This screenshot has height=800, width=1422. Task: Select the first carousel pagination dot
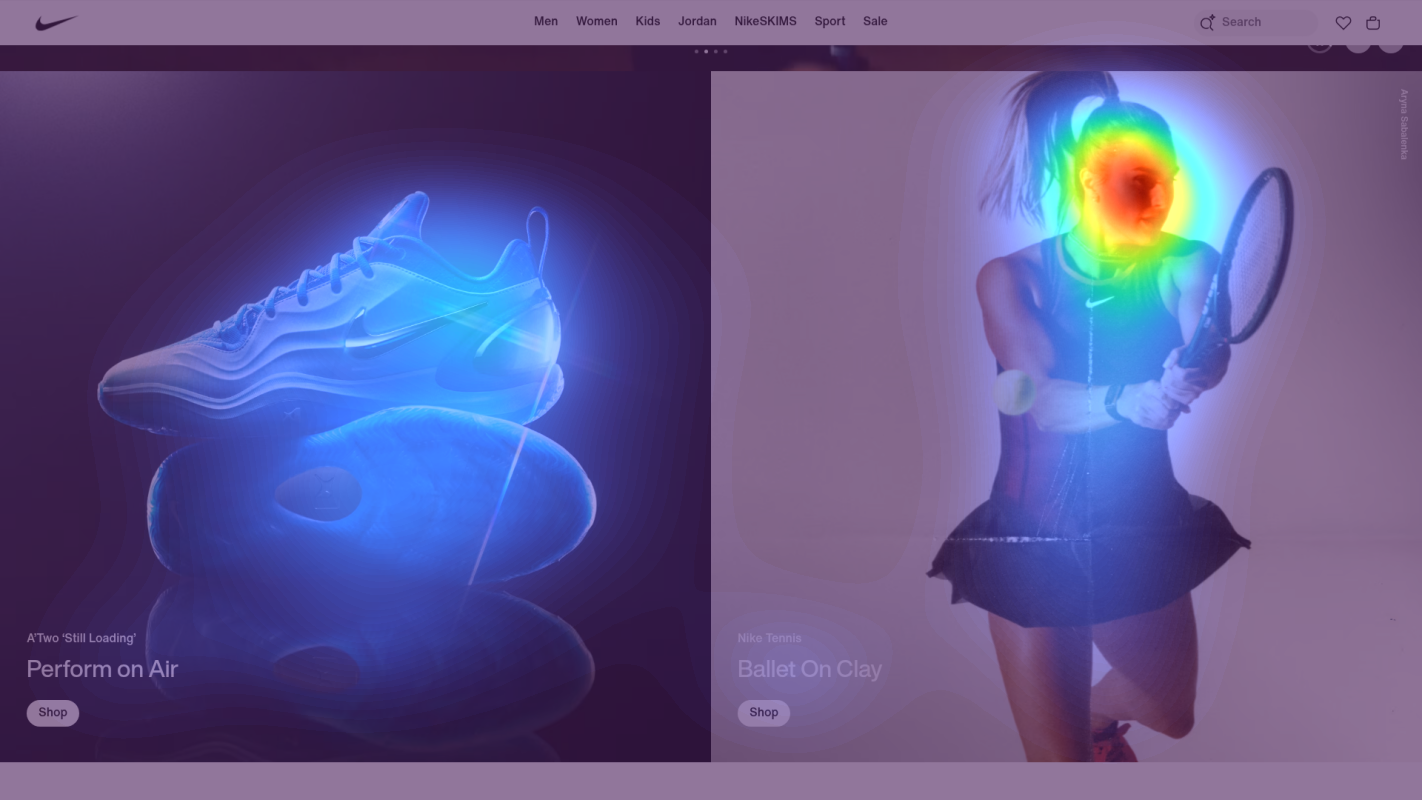(696, 51)
